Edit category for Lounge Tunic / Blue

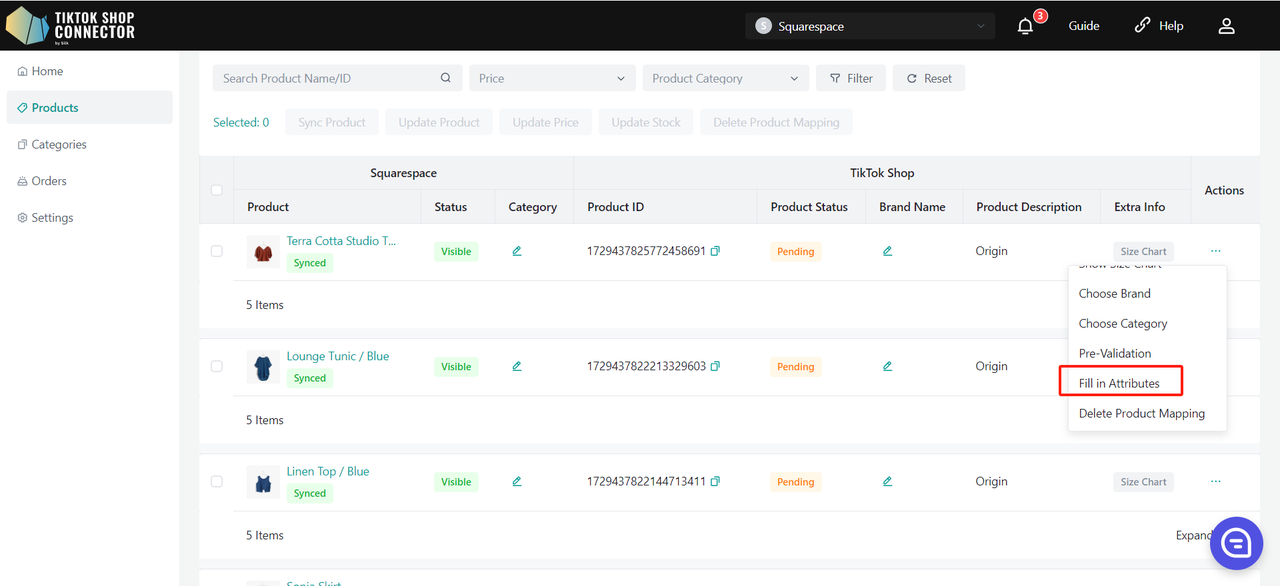click(517, 366)
